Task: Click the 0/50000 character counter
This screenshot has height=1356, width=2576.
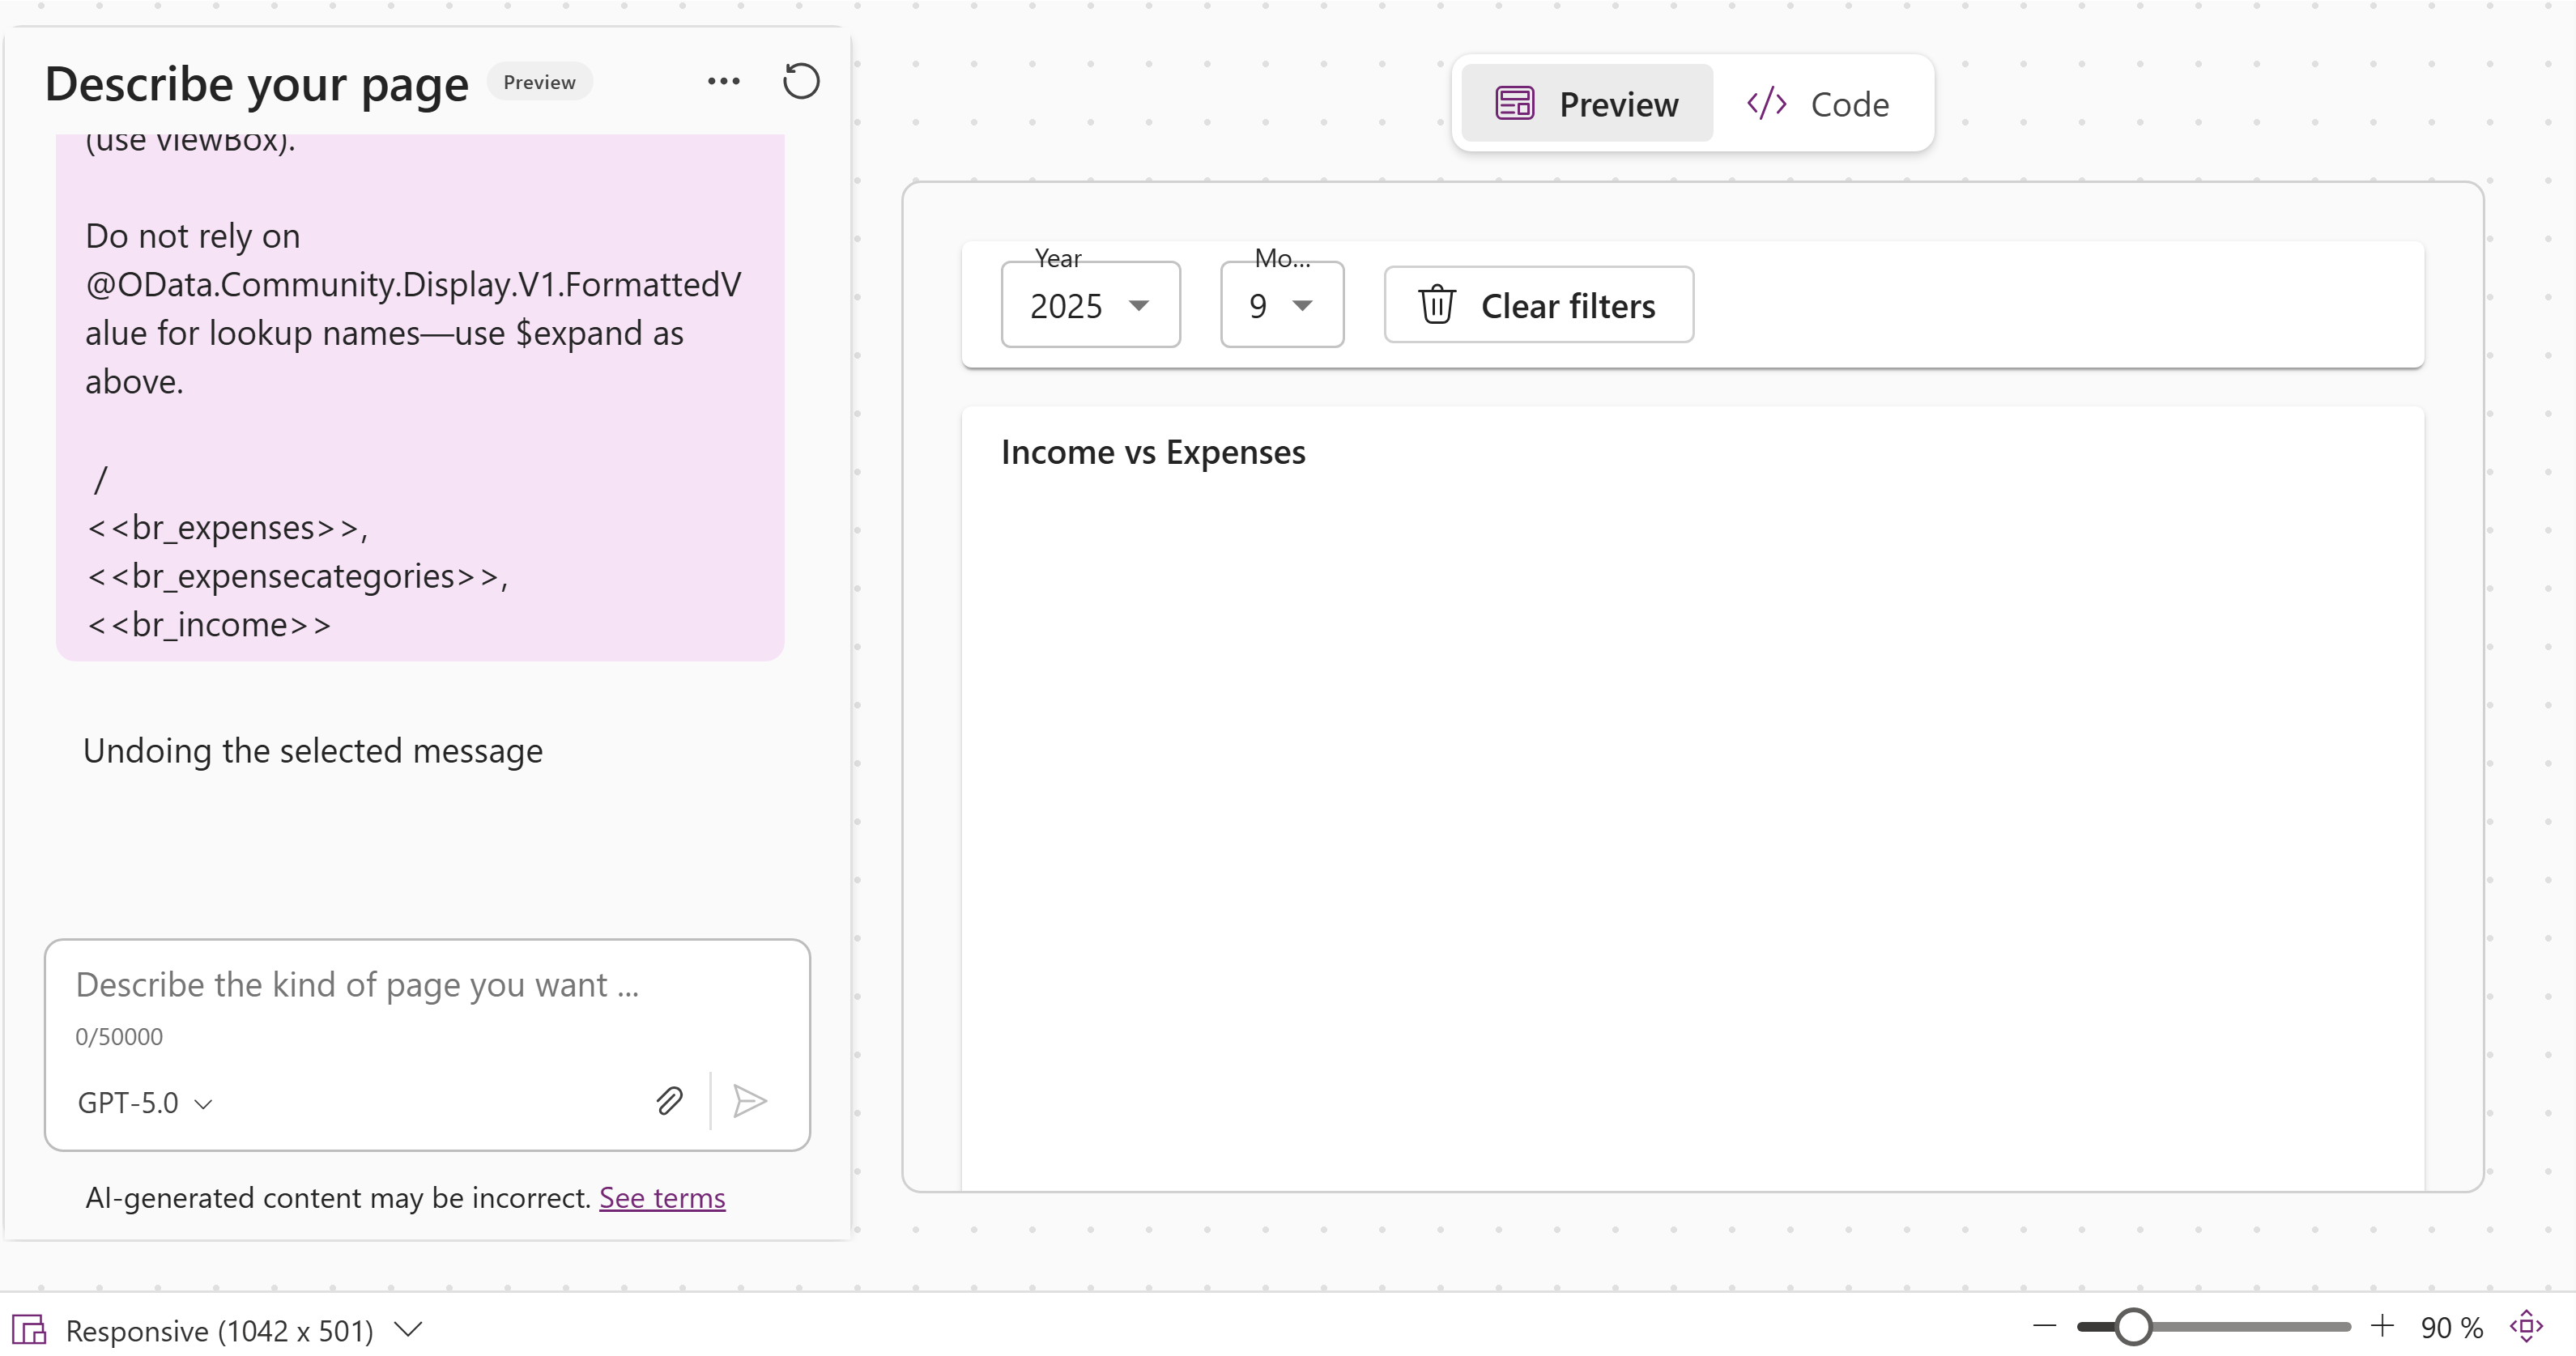Action: pyautogui.click(x=119, y=1037)
